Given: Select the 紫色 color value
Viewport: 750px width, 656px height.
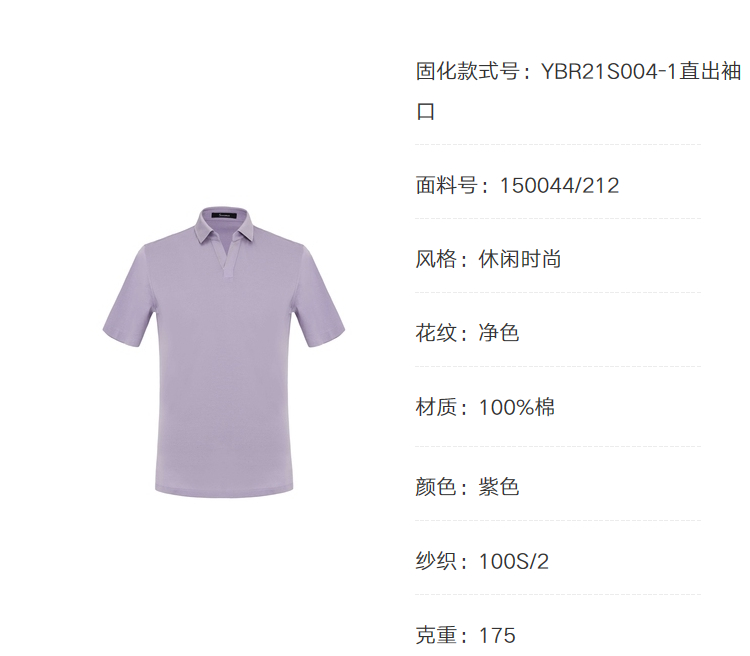Looking at the screenshot, I should click(x=499, y=487).
